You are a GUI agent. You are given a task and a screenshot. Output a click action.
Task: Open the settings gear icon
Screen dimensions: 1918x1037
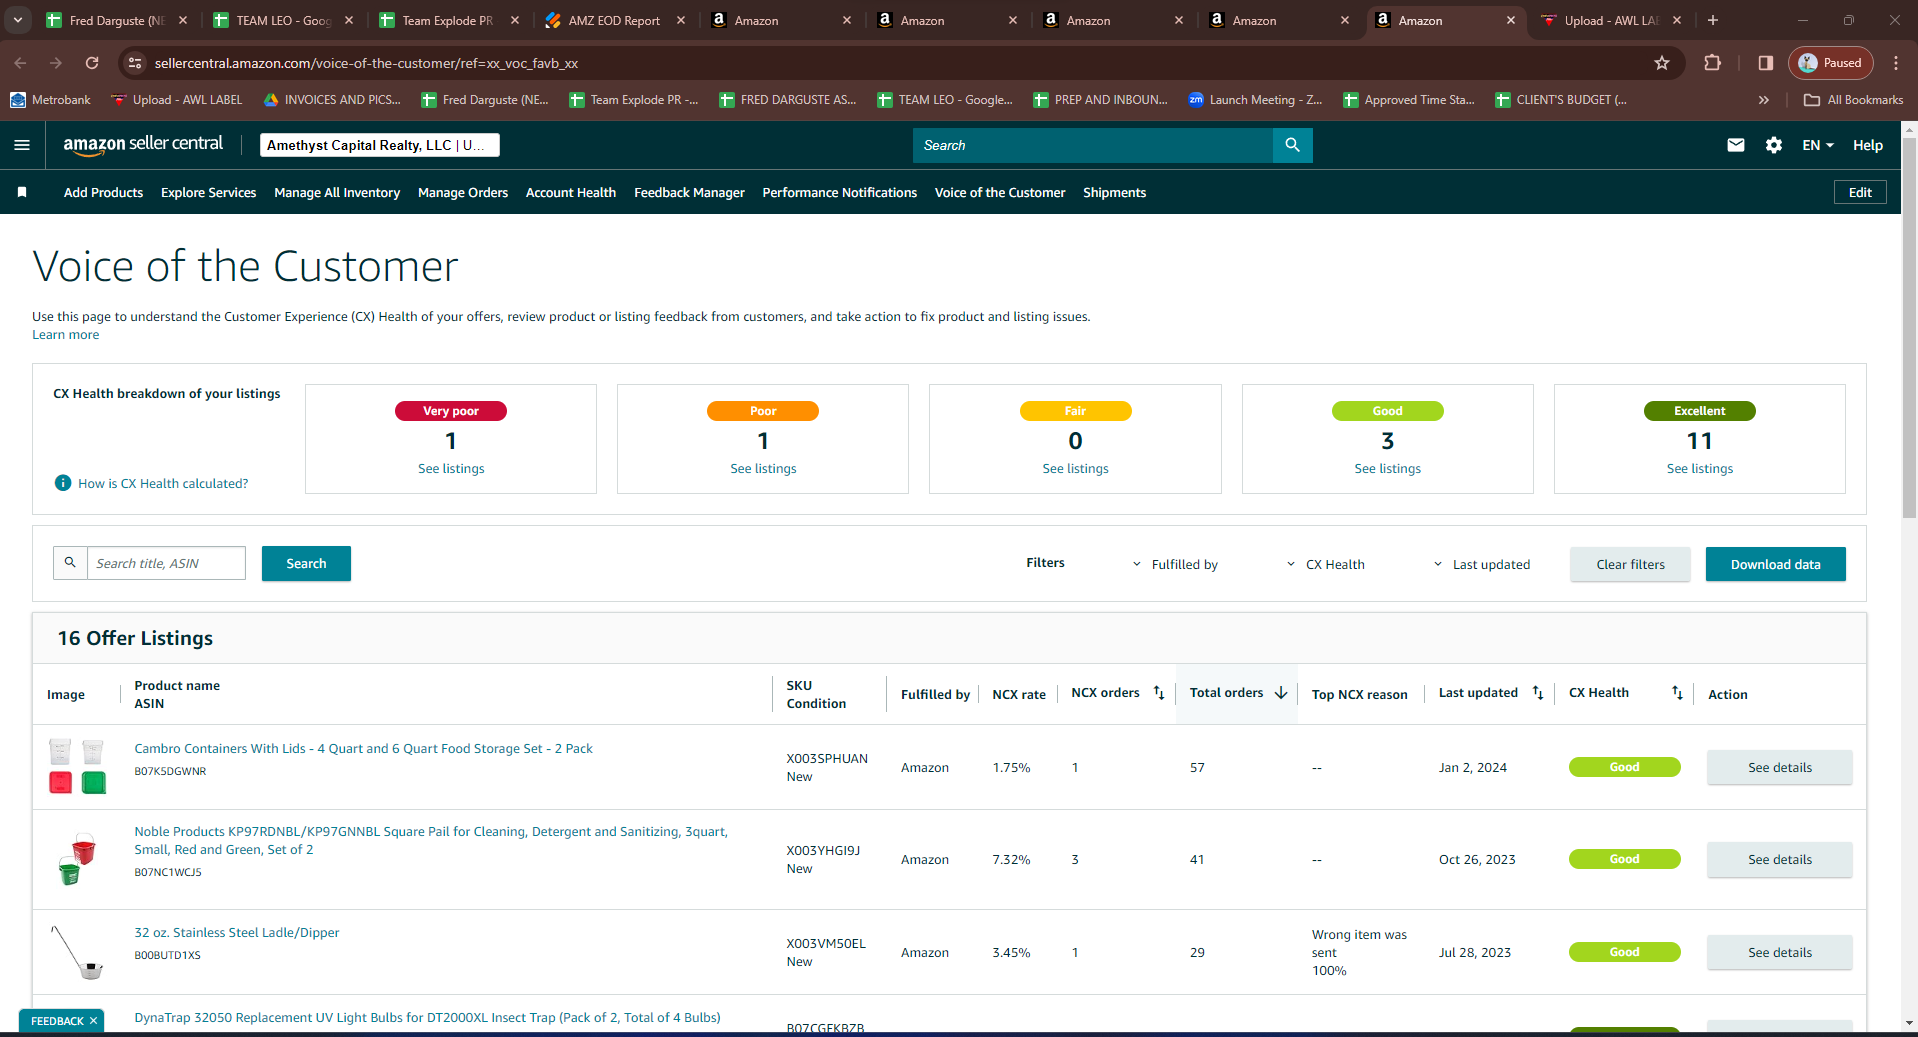[1774, 145]
